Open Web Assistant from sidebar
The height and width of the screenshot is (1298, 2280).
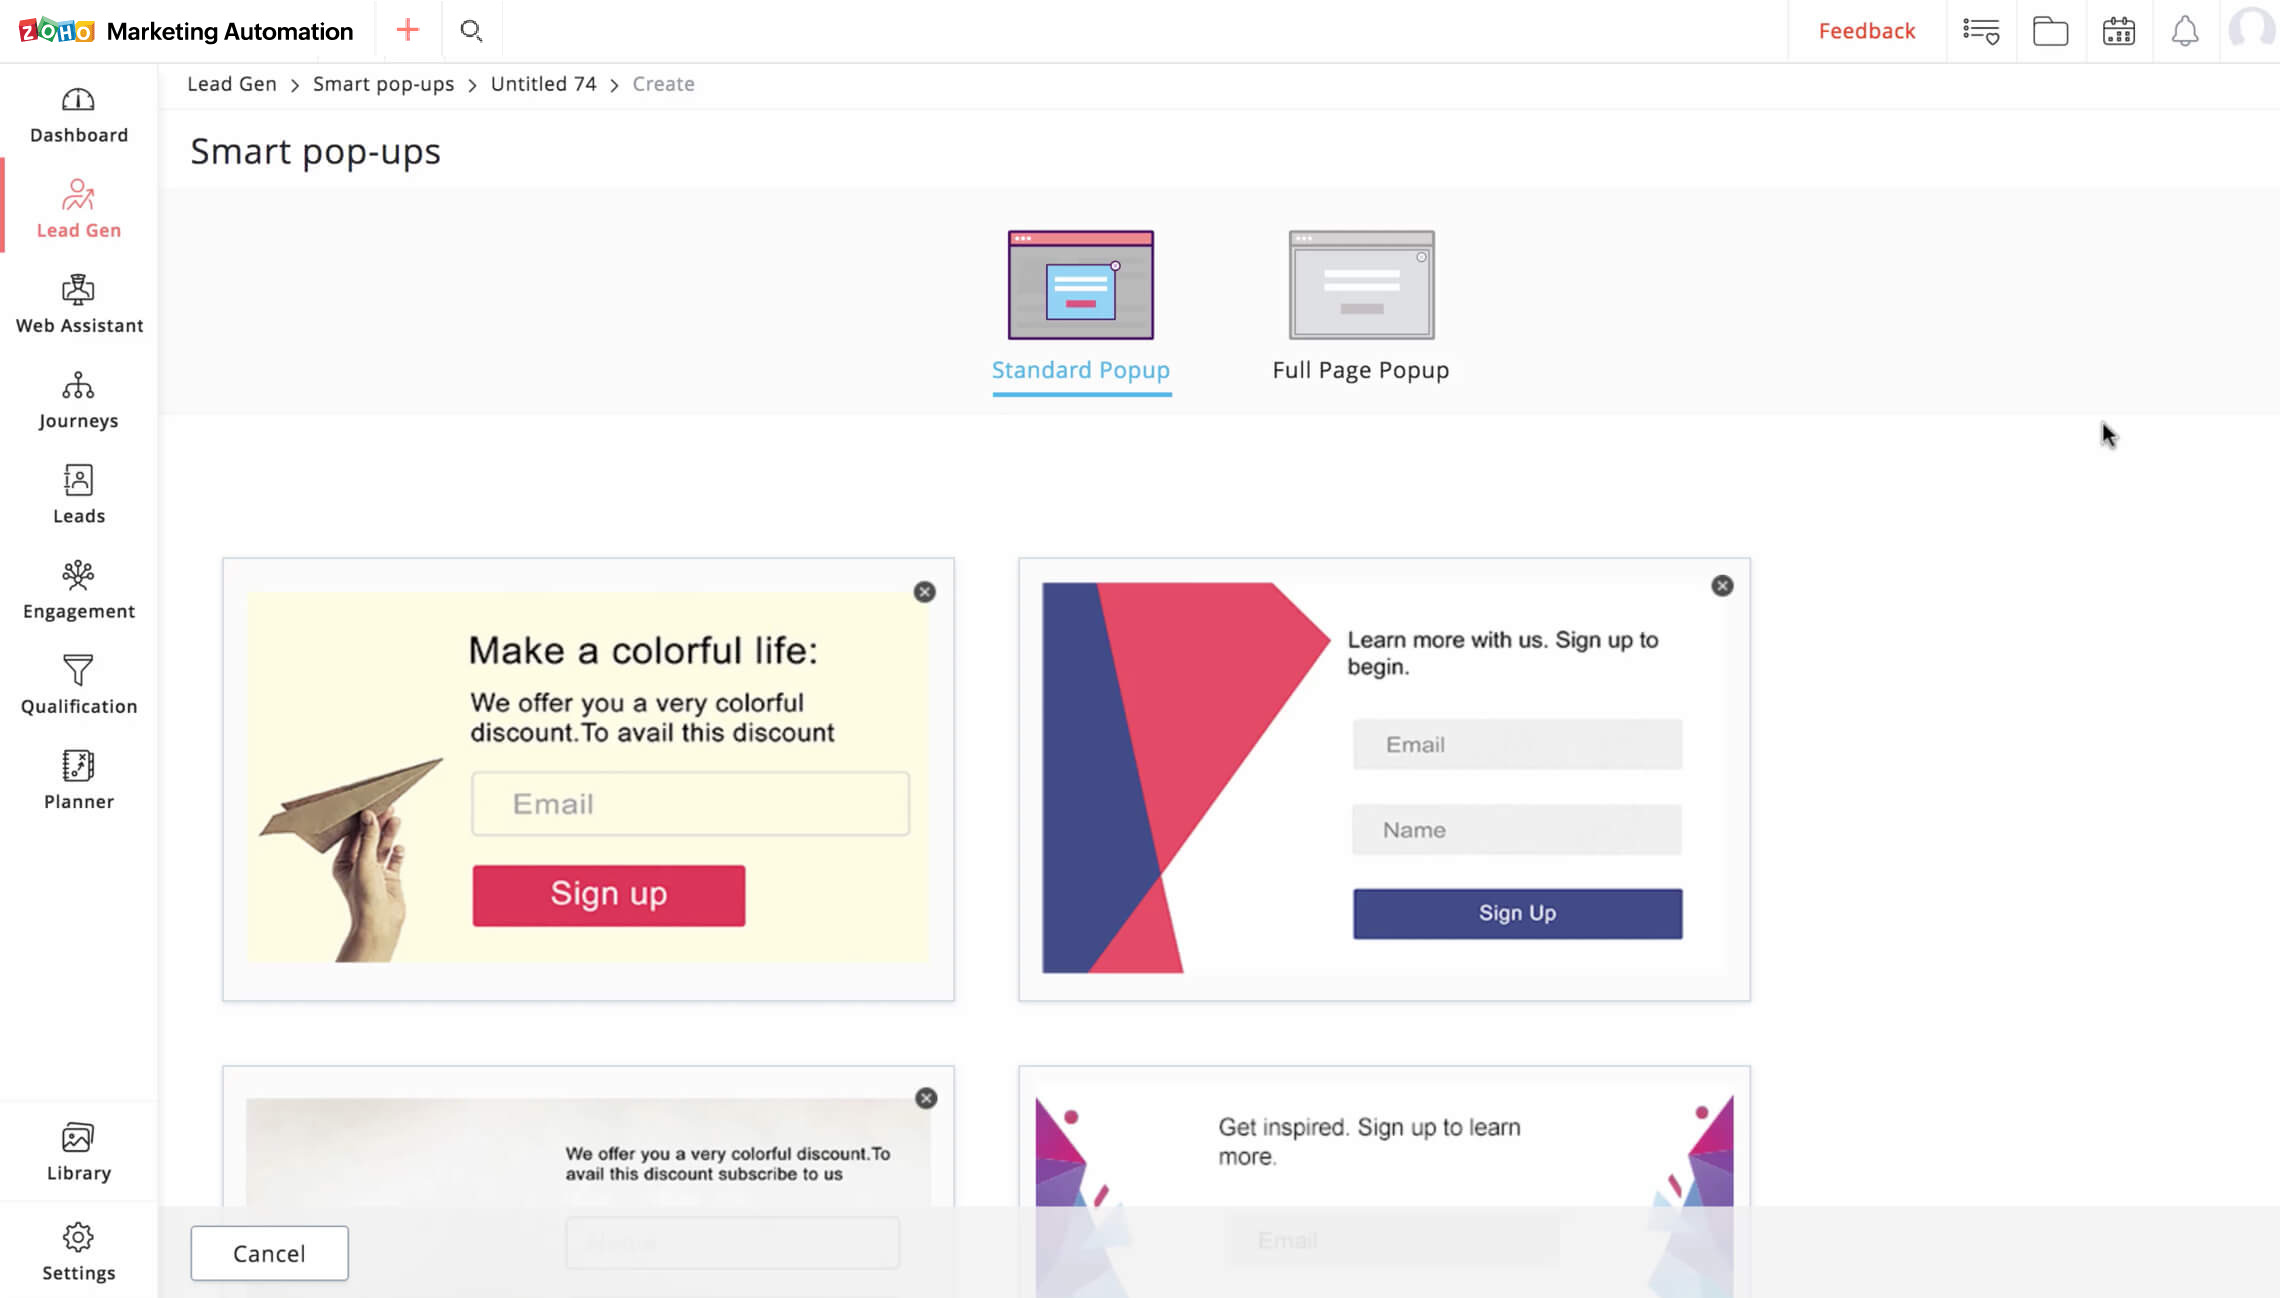tap(78, 302)
